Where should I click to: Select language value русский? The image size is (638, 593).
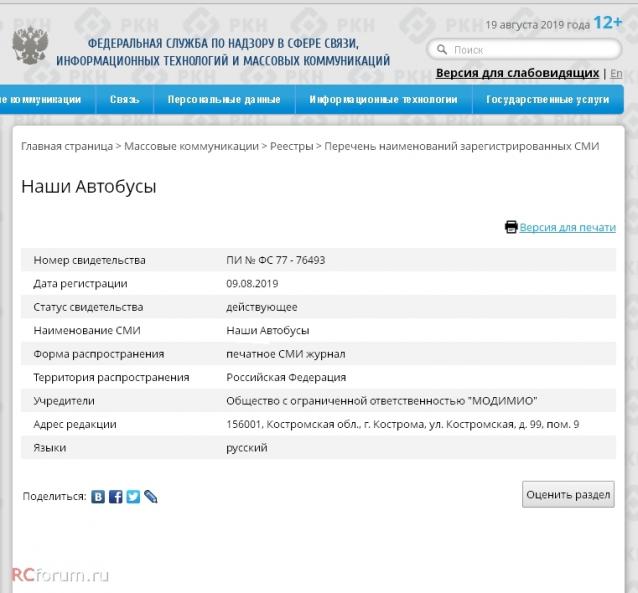247,448
